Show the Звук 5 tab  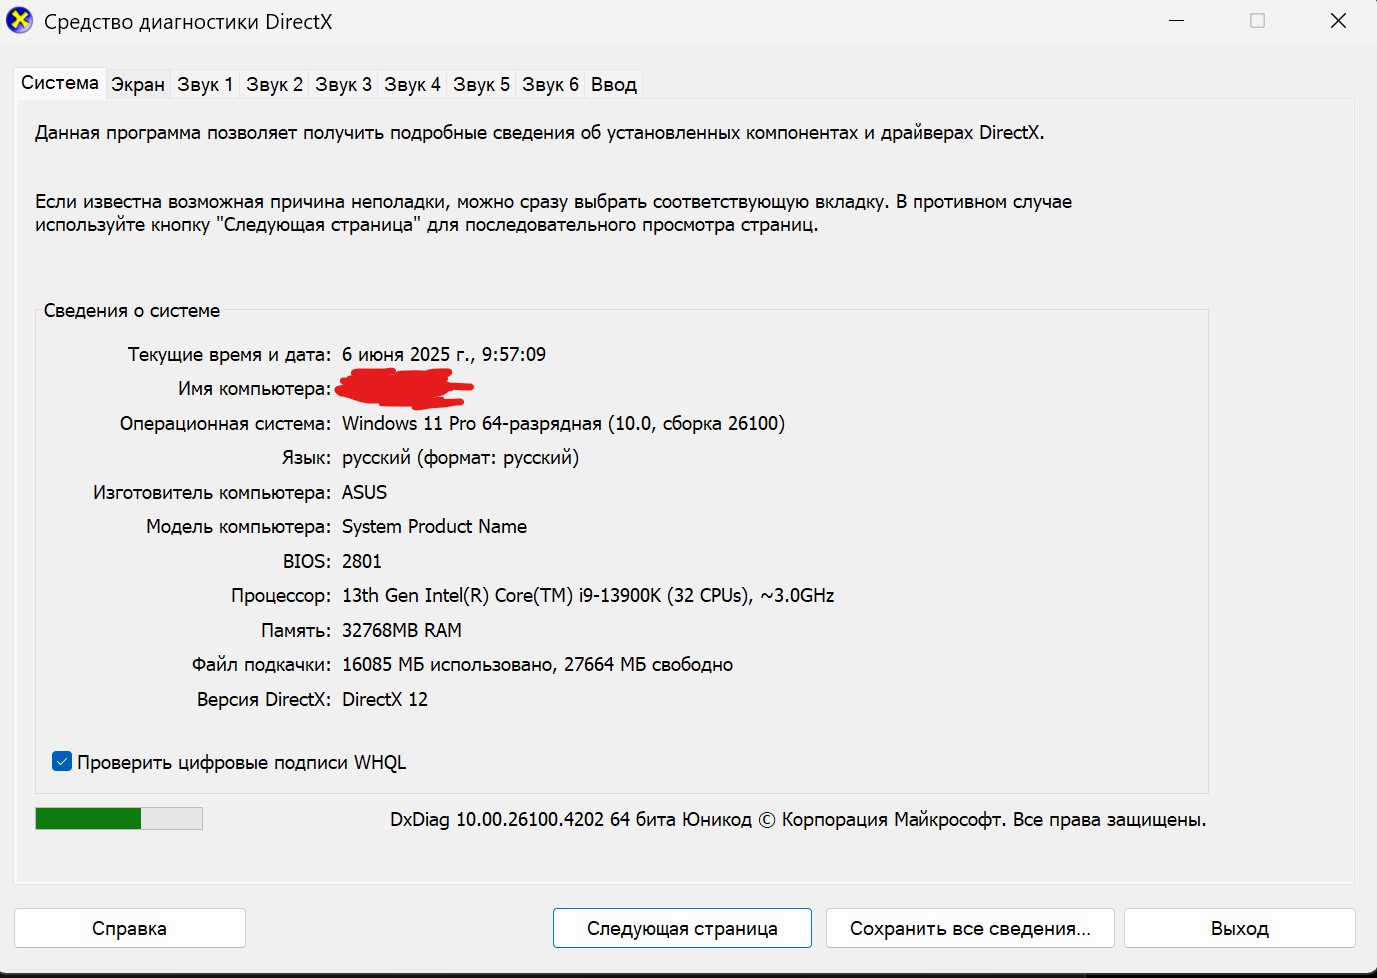coord(481,85)
